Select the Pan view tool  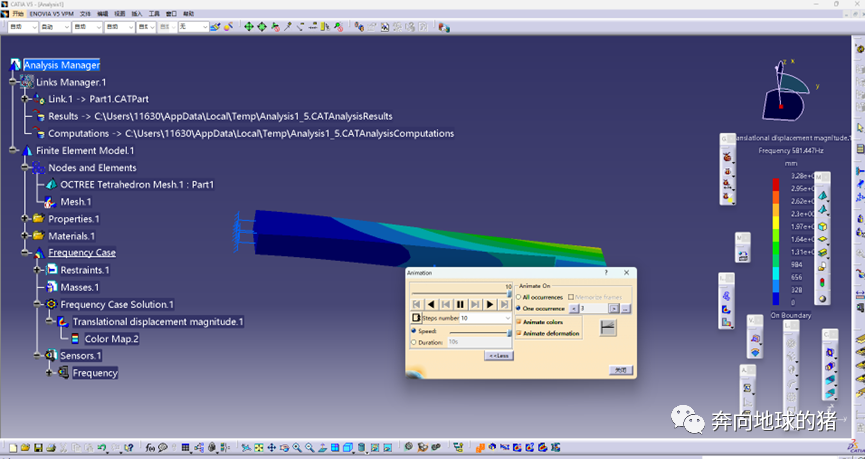tap(271, 448)
